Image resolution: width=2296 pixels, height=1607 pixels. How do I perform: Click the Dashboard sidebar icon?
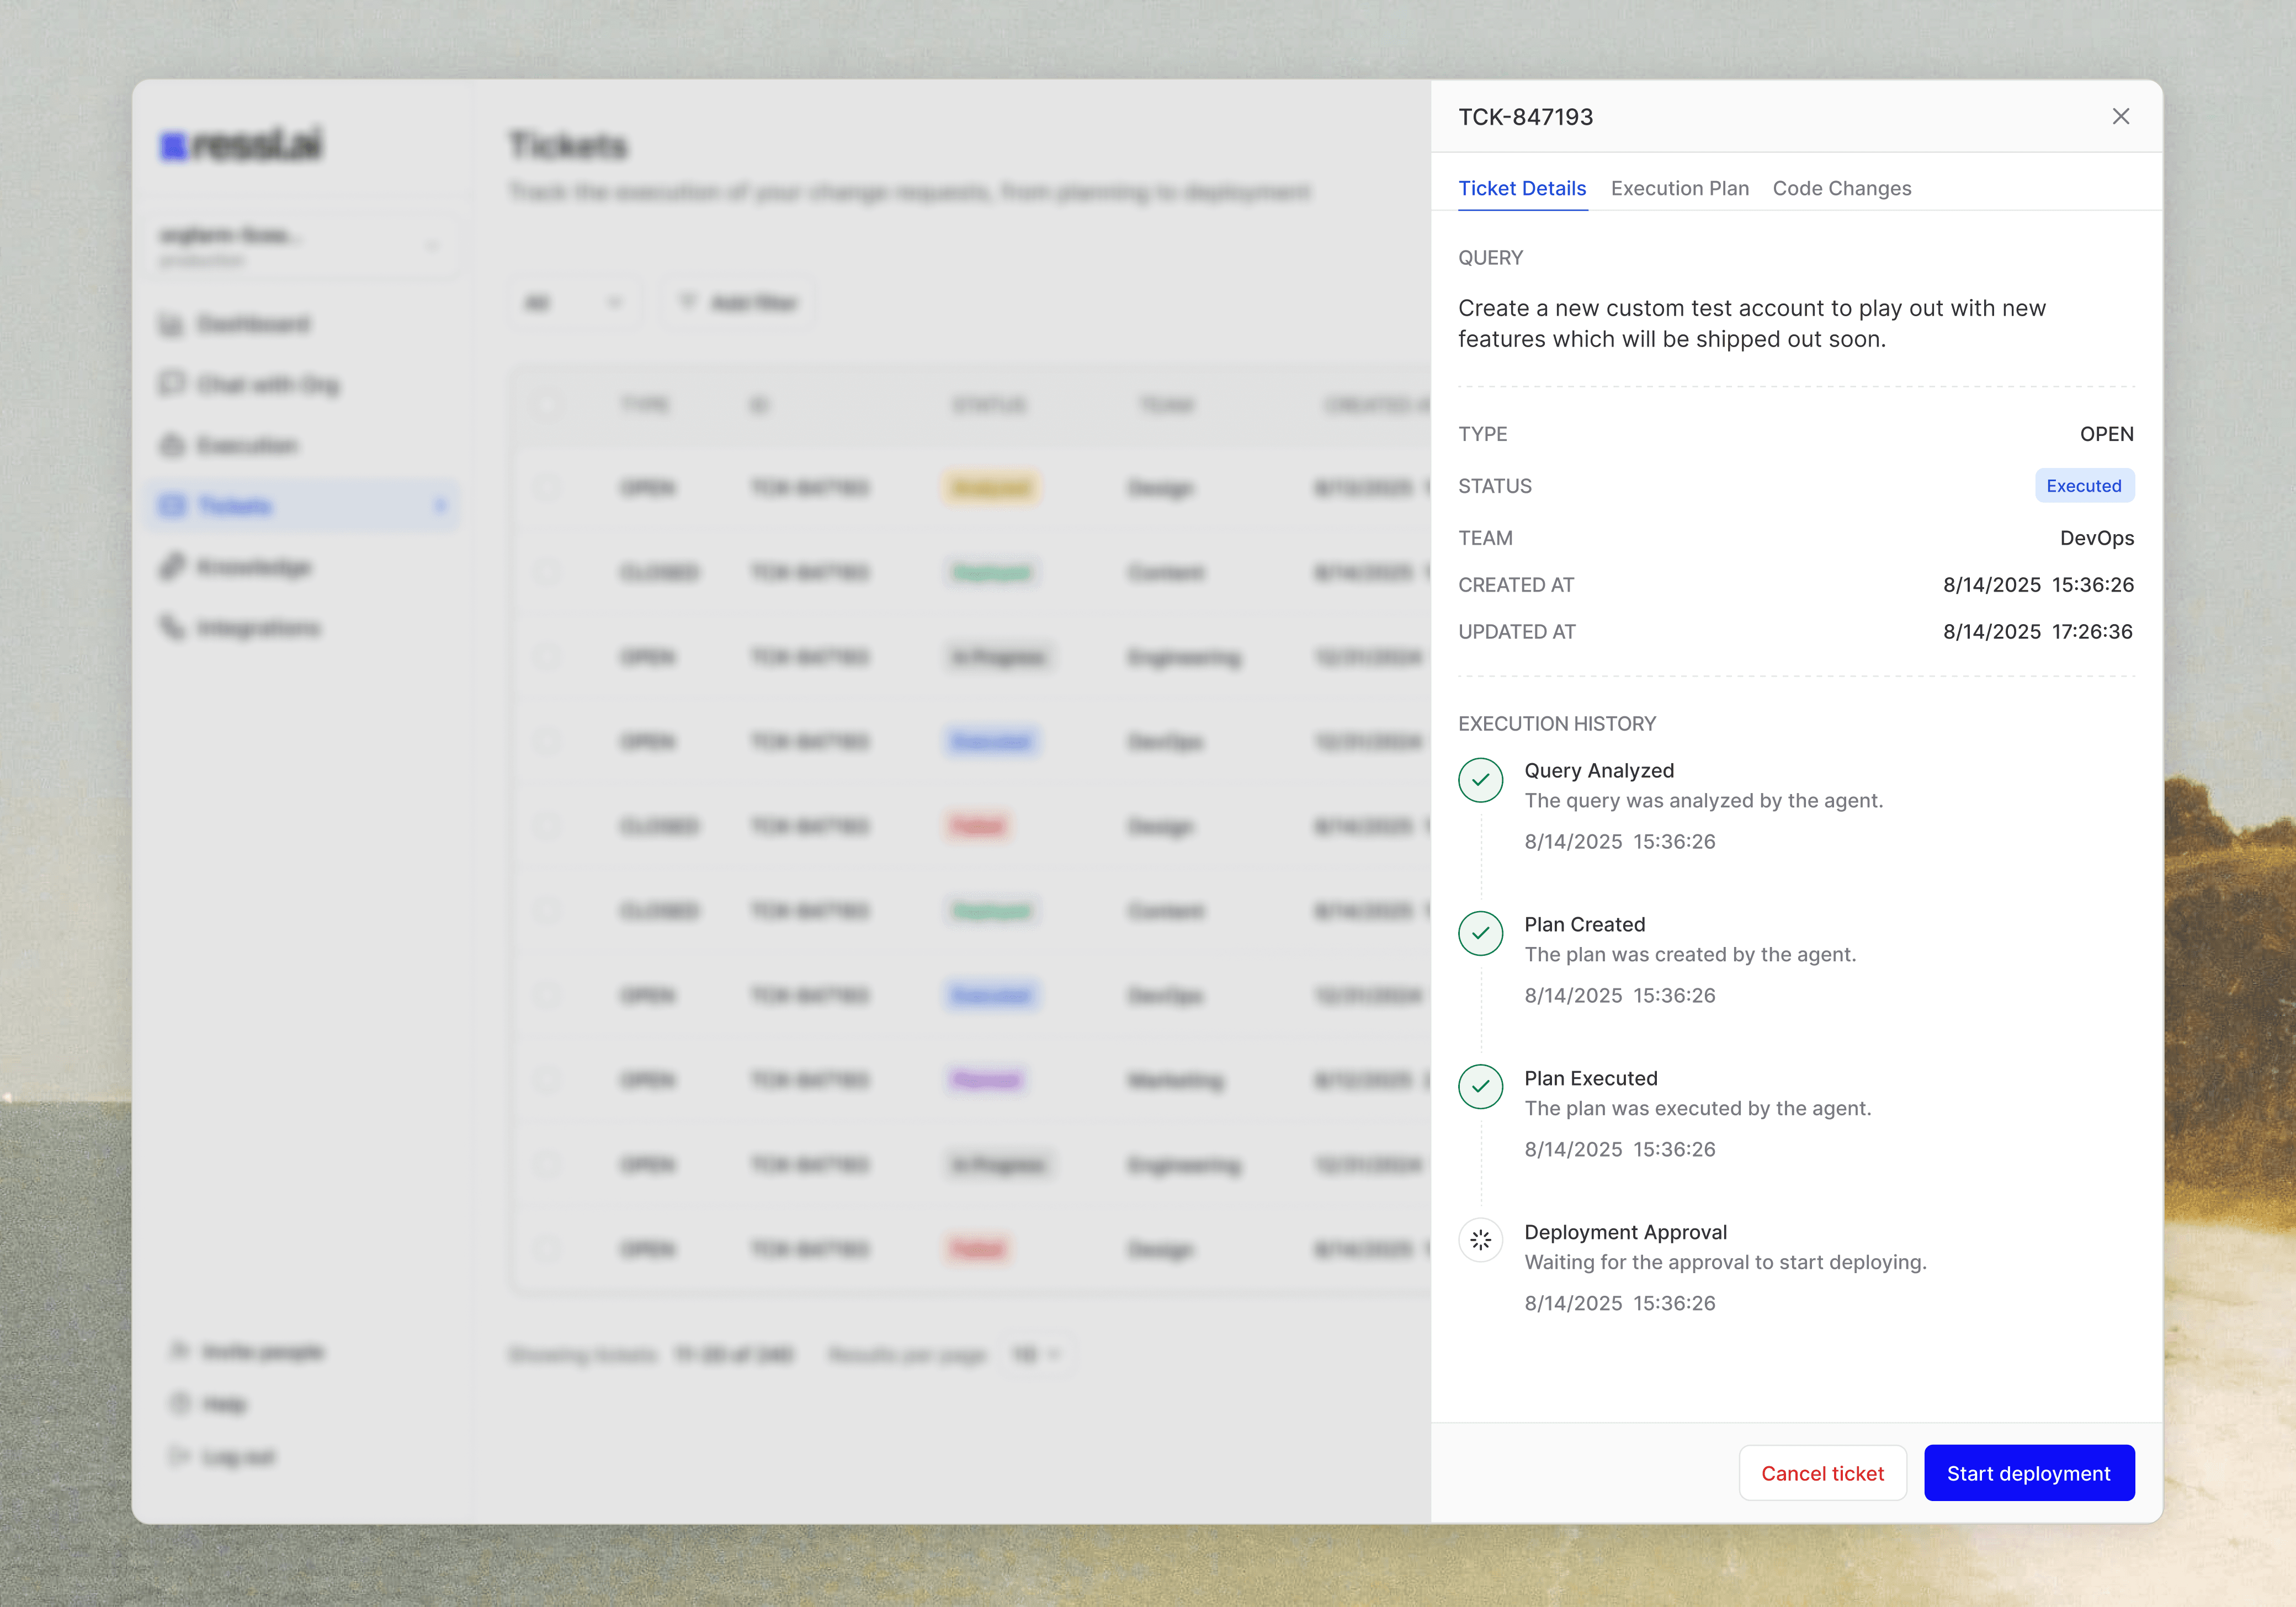click(x=172, y=325)
